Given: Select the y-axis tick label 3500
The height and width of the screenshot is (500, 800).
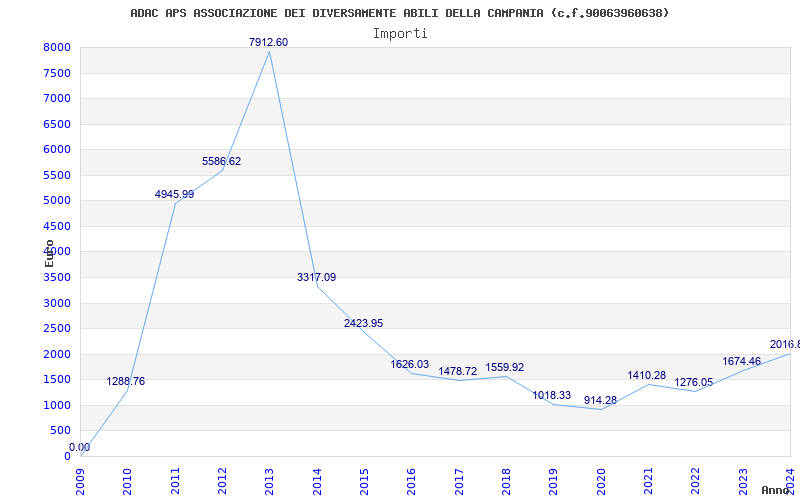Looking at the screenshot, I should [57, 278].
